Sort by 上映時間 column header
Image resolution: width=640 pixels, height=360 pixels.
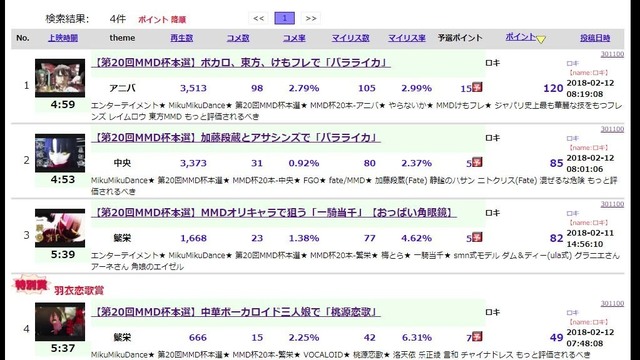point(63,38)
